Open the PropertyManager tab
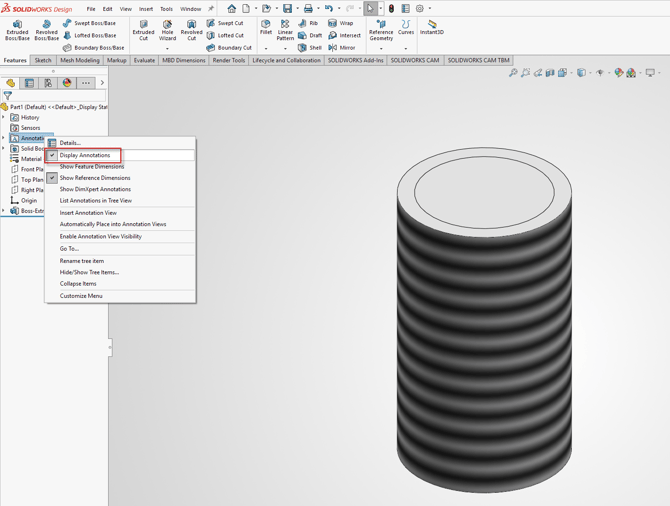This screenshot has width=670, height=506. pos(29,83)
